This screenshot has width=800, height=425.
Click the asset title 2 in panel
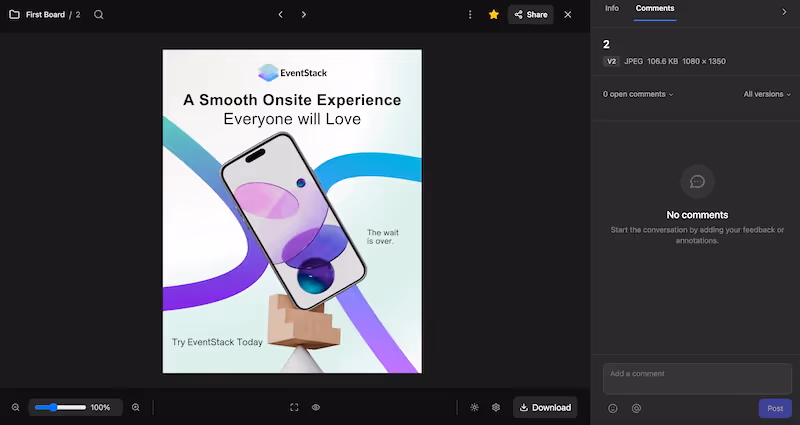point(606,44)
